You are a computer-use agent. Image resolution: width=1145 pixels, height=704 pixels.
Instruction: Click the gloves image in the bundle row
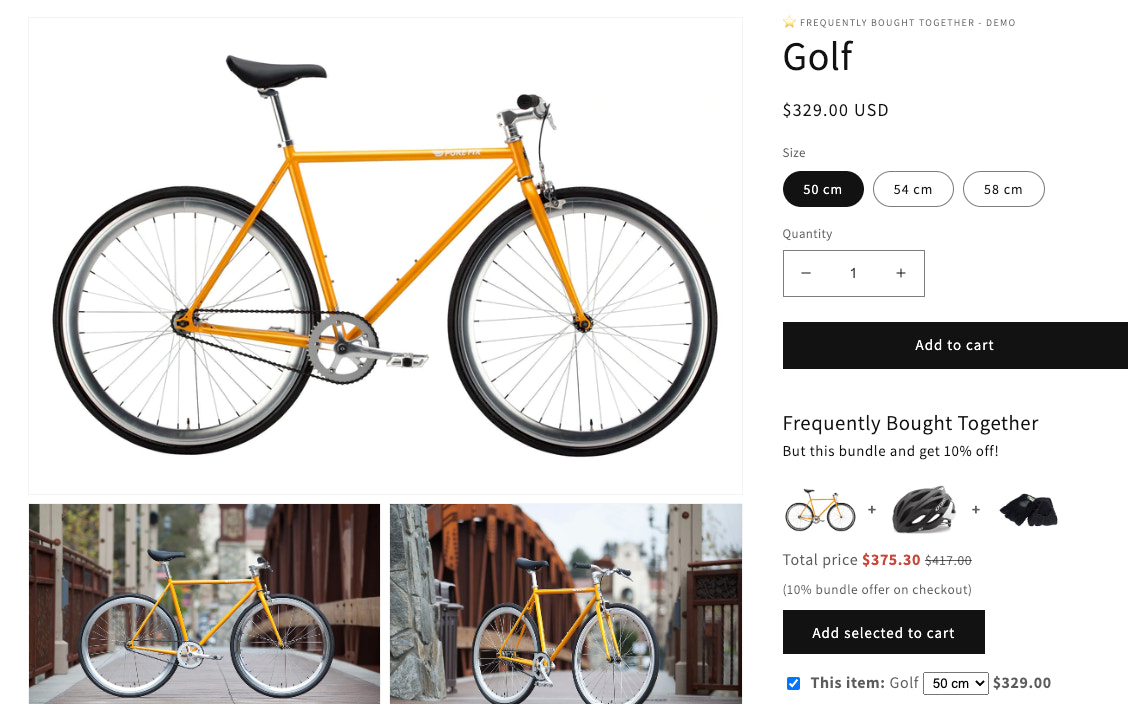click(x=1027, y=510)
